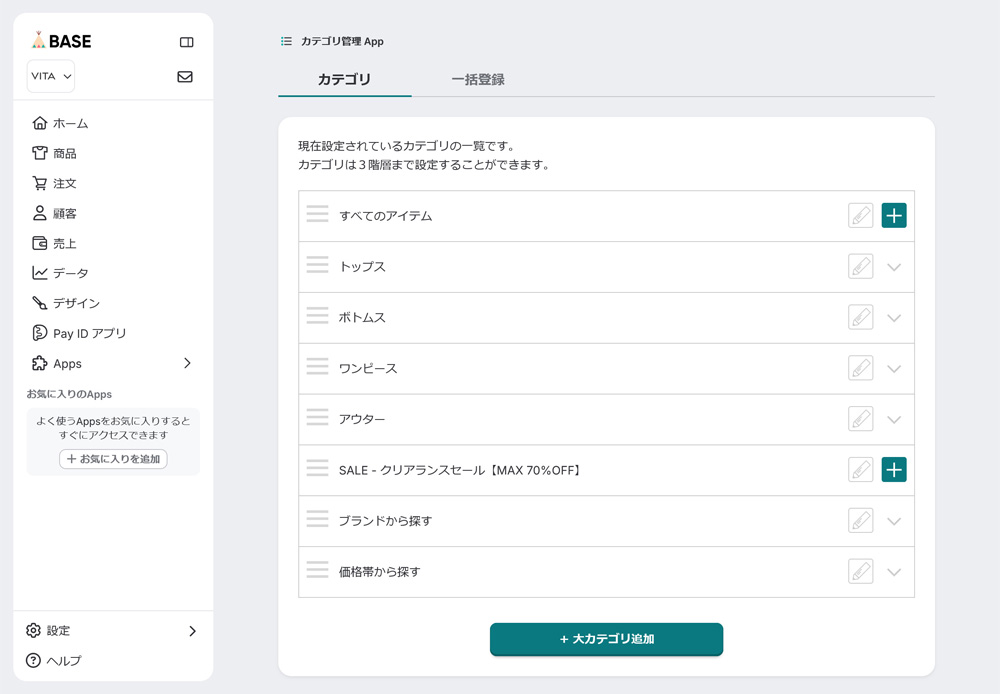Expand the アウター category subcategories
1000x694 pixels.
coord(894,420)
